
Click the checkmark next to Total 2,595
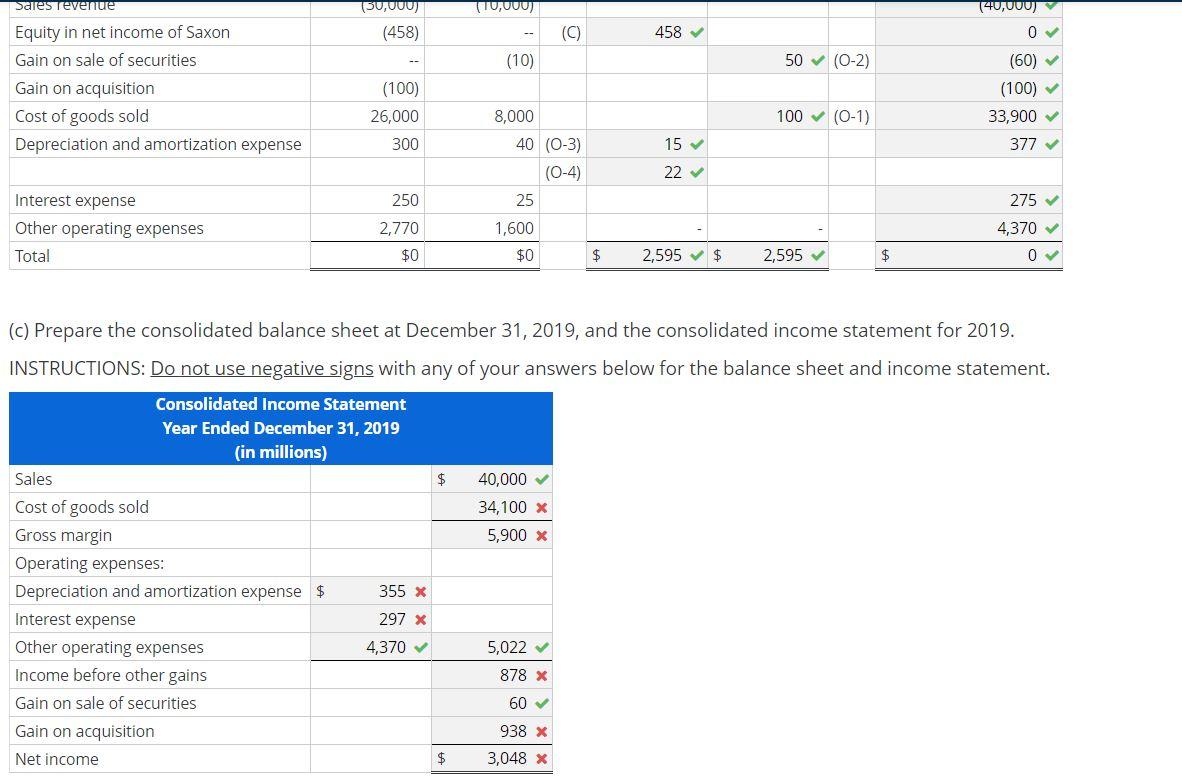click(x=698, y=256)
